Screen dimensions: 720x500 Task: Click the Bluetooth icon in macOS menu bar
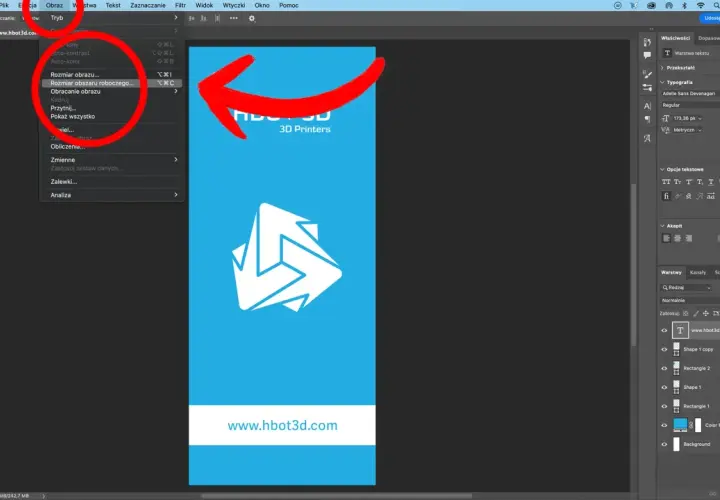pos(684,6)
